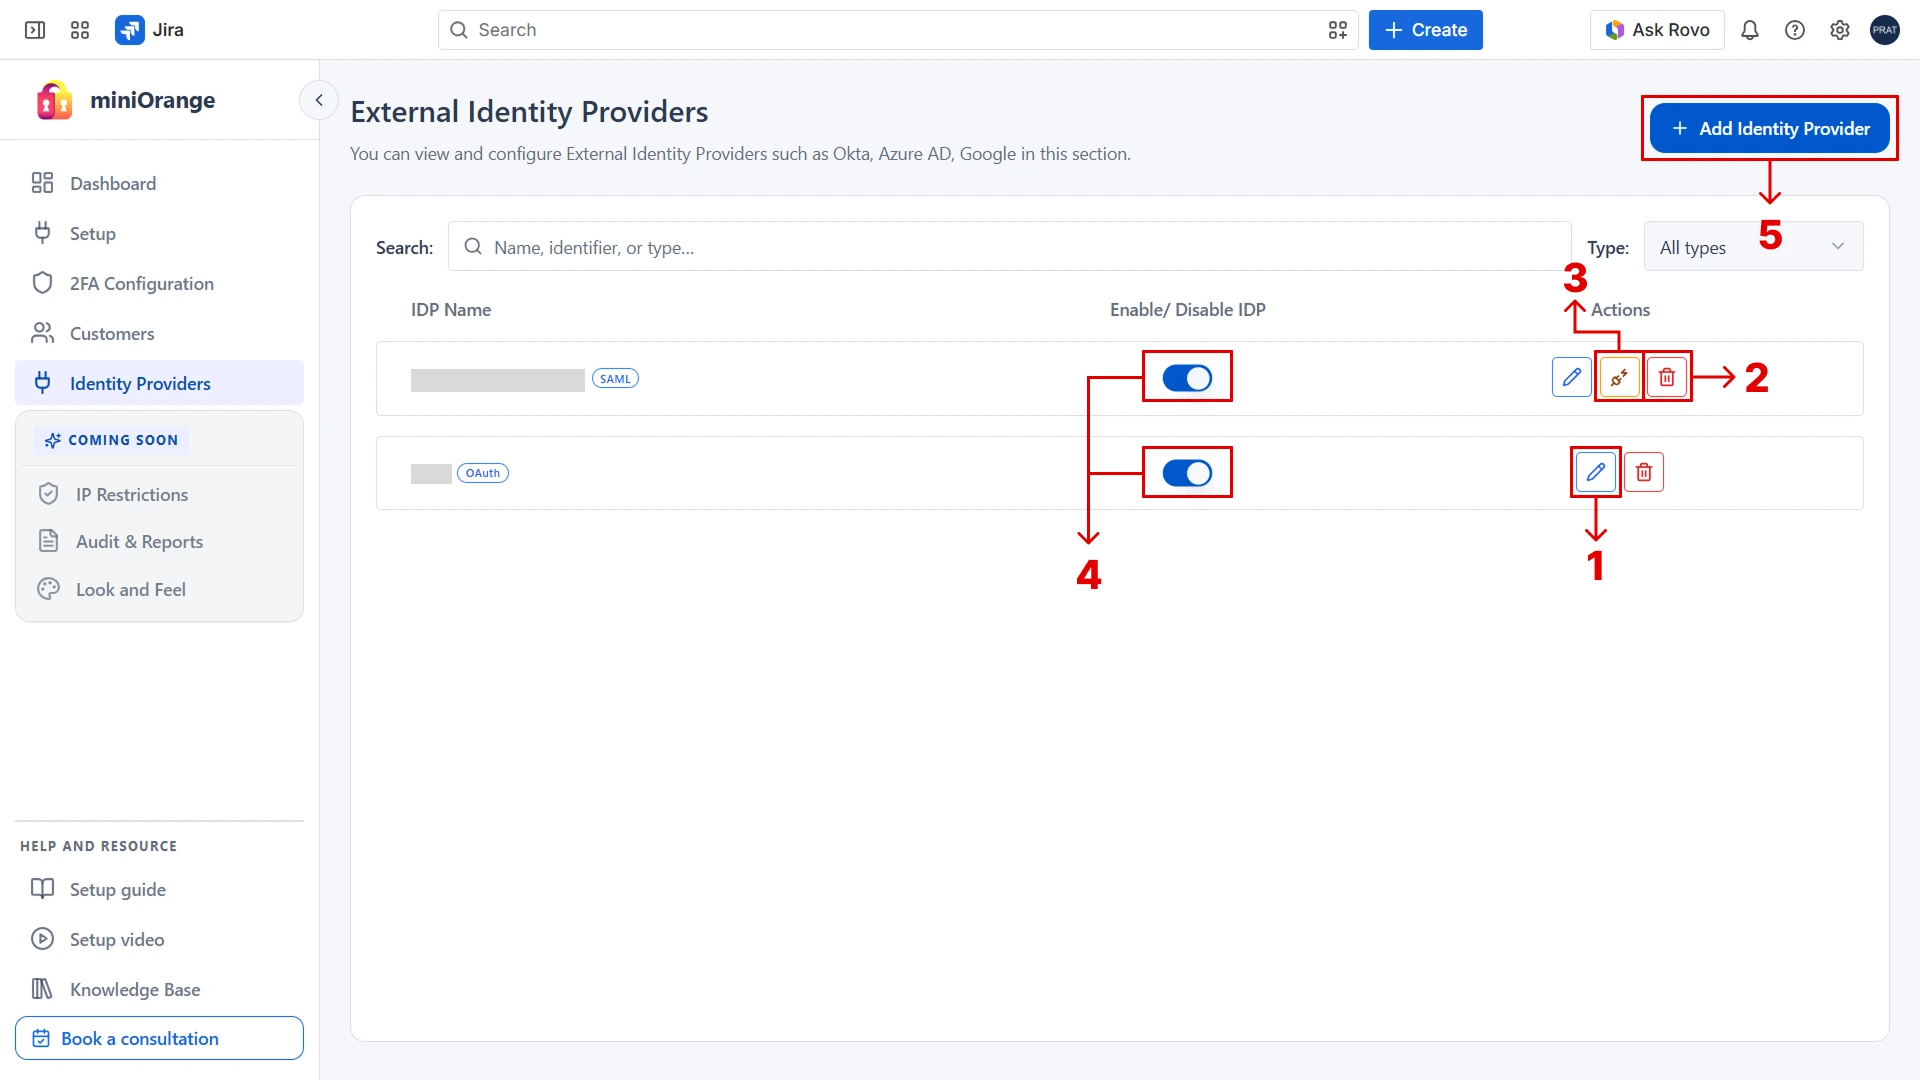Open the All types dropdown
The image size is (1920, 1080).
(1753, 247)
